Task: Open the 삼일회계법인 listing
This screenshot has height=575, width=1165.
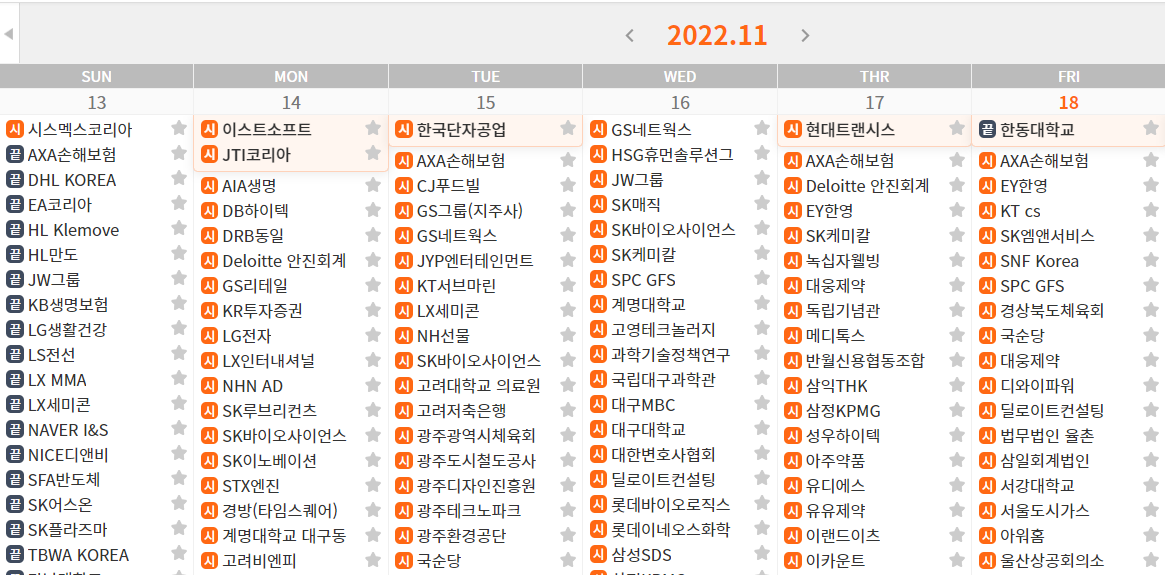Action: pyautogui.click(x=1045, y=461)
